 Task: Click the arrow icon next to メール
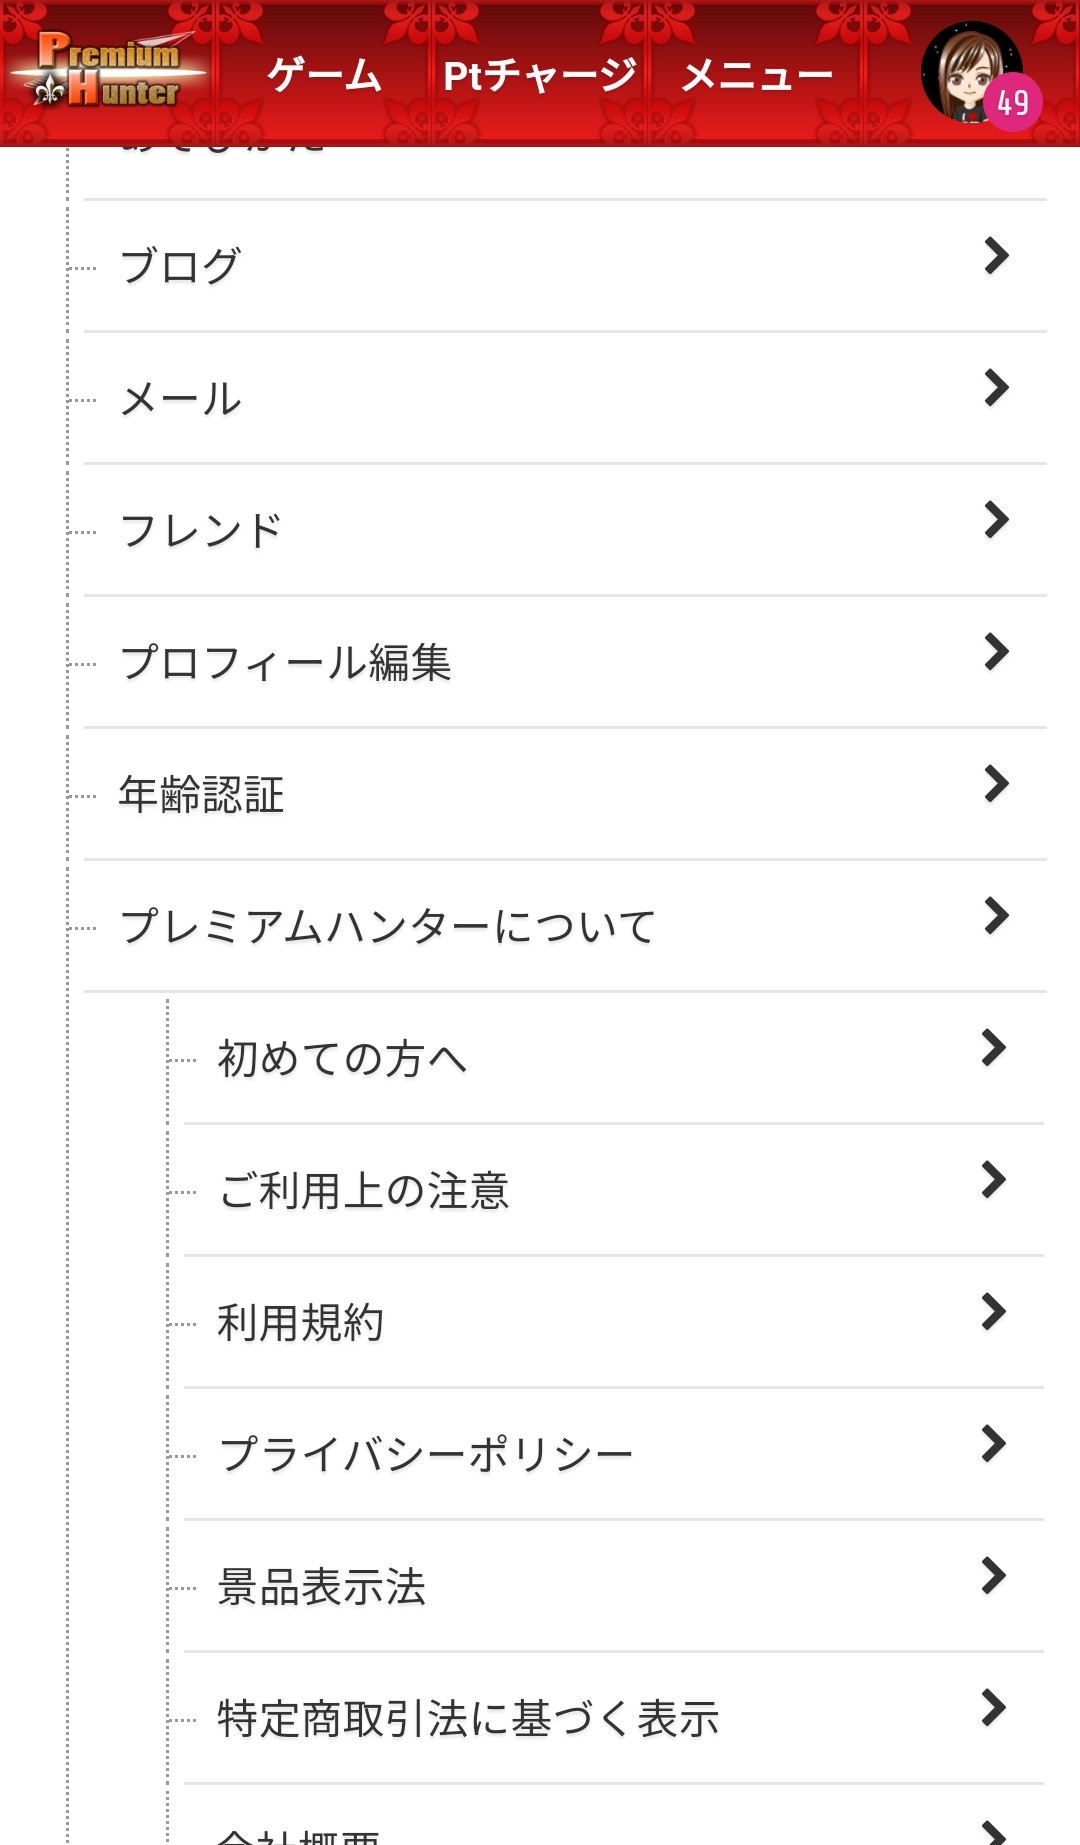pos(996,388)
